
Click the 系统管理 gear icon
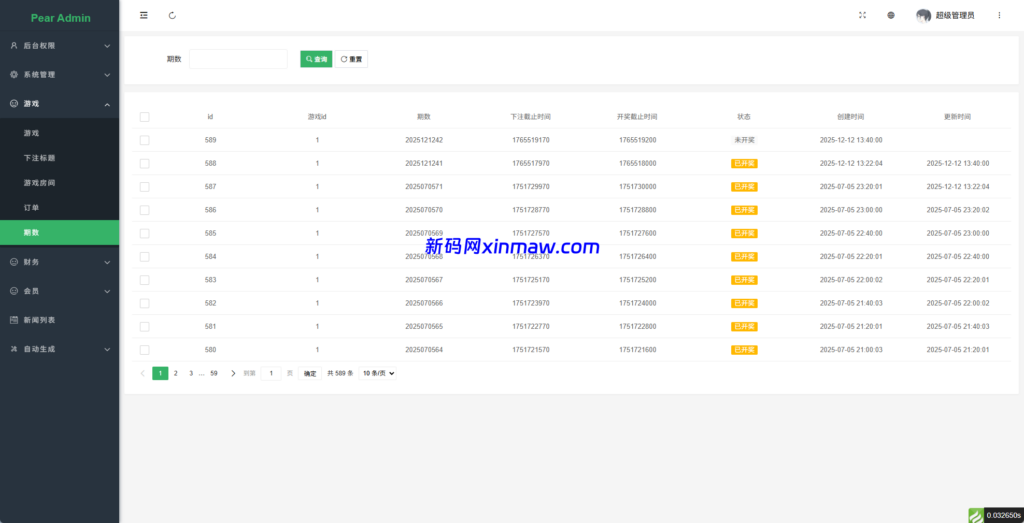coord(14,74)
